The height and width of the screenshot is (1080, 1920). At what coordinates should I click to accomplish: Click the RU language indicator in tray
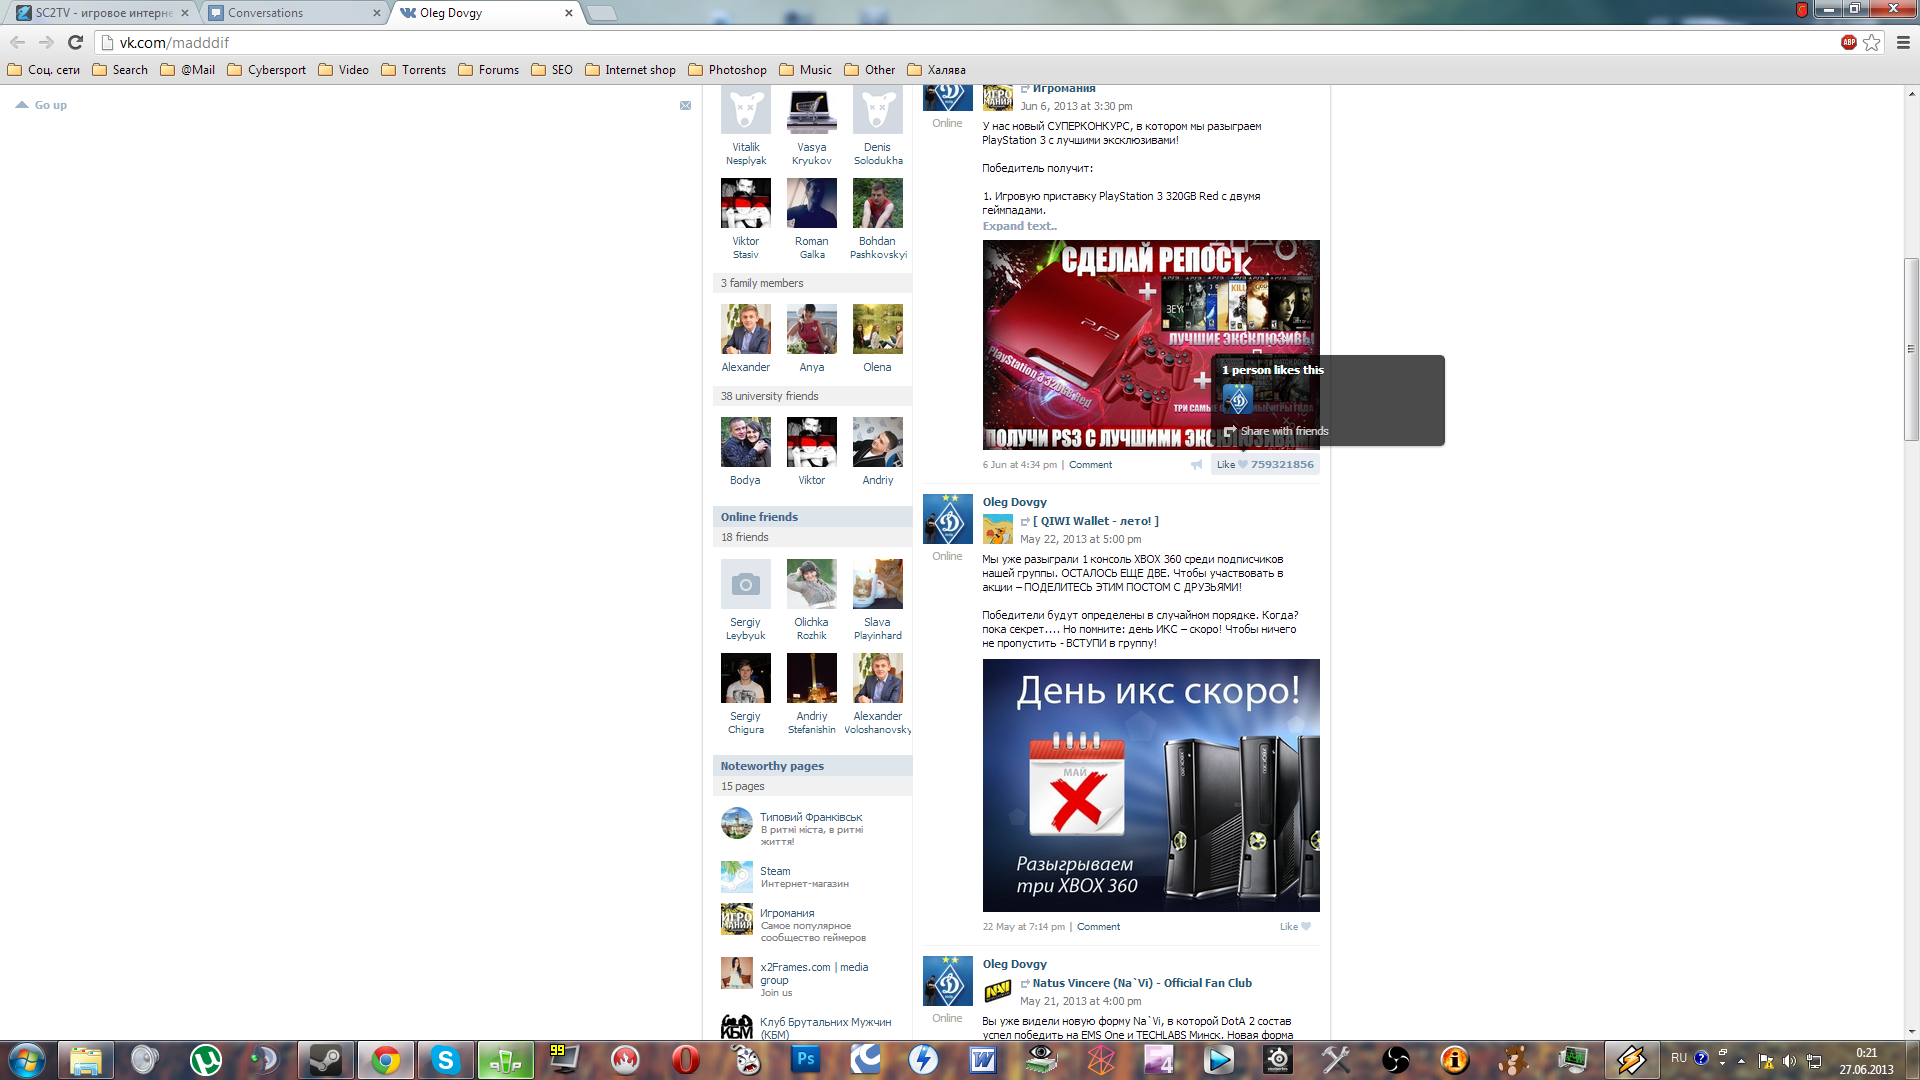(1679, 1058)
